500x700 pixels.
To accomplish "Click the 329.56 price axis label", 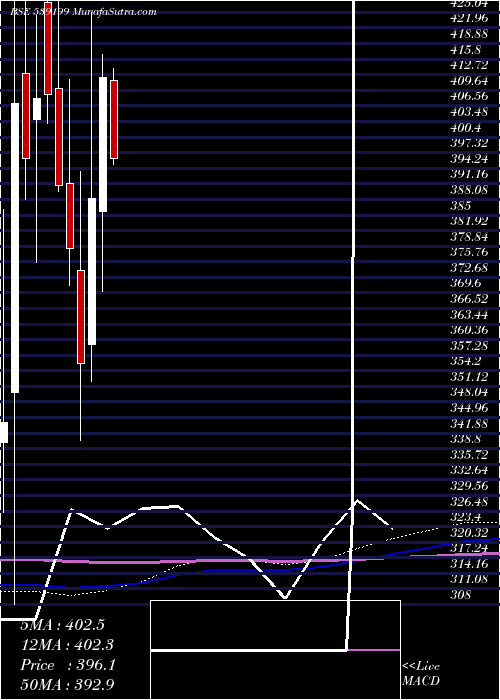I will [x=468, y=485].
